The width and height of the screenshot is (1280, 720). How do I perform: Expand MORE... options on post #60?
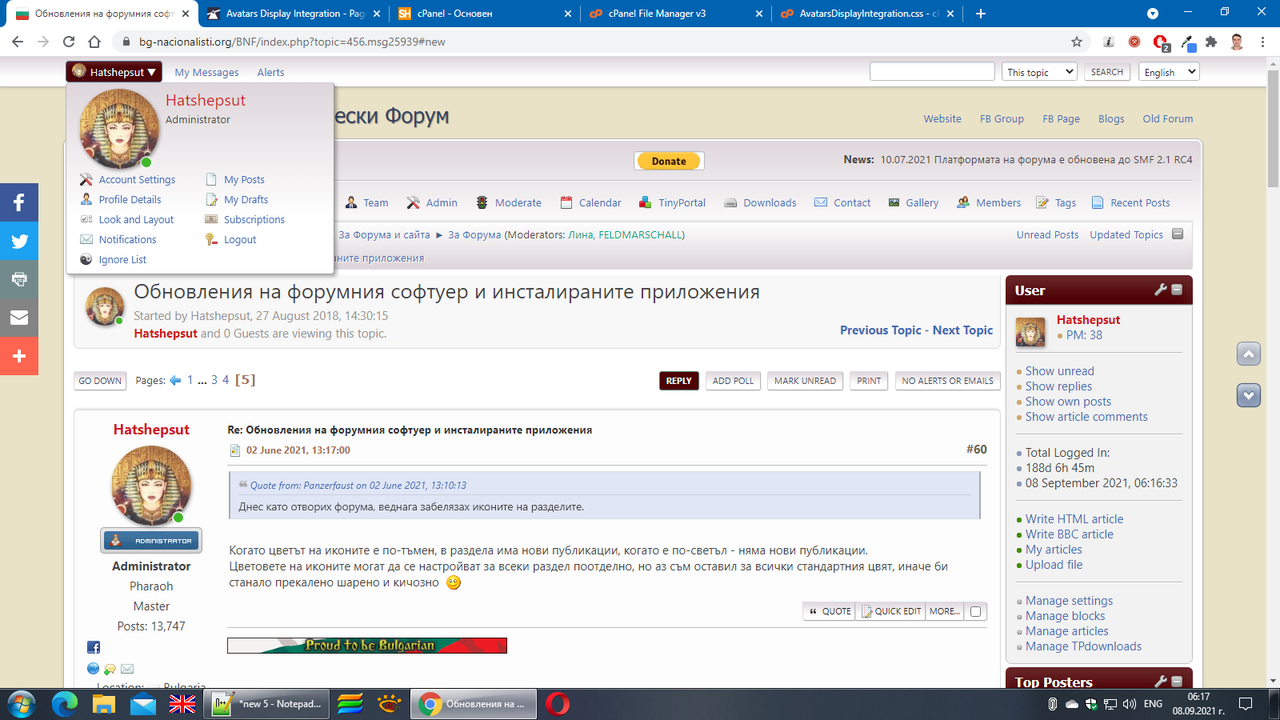(944, 611)
